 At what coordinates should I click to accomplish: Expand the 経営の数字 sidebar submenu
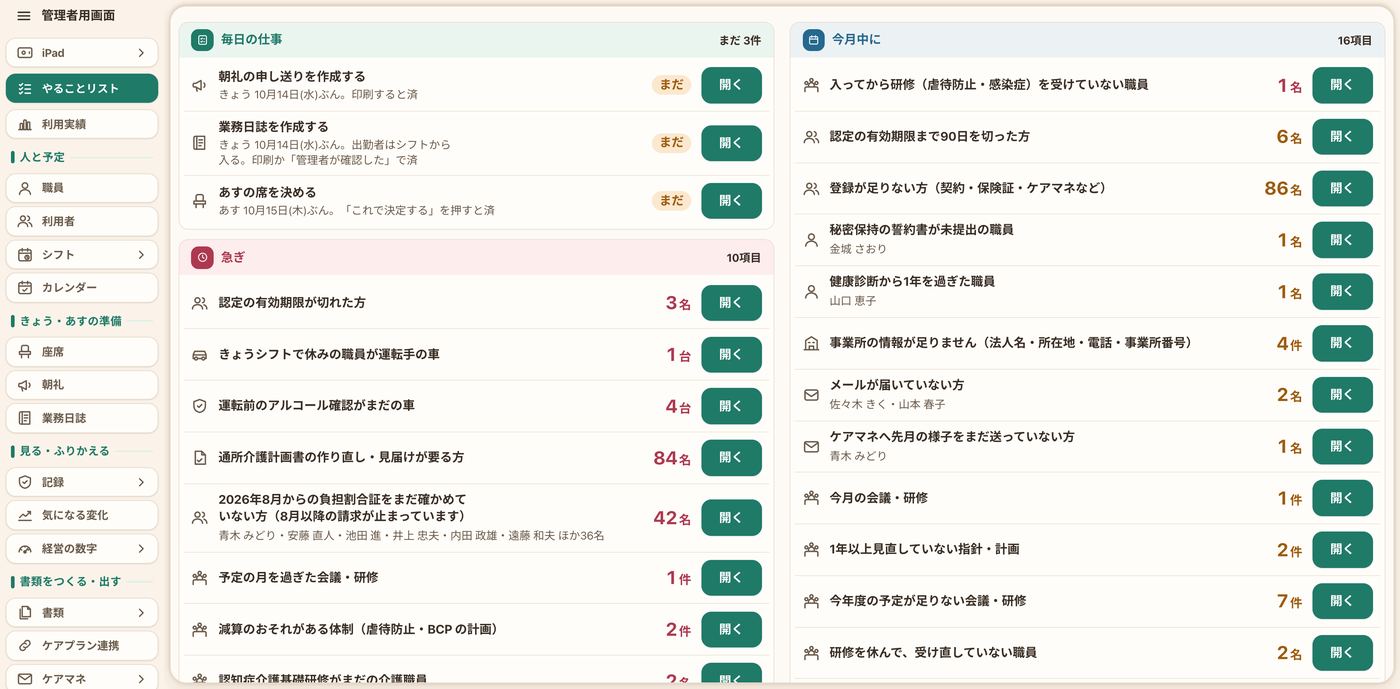(82, 549)
